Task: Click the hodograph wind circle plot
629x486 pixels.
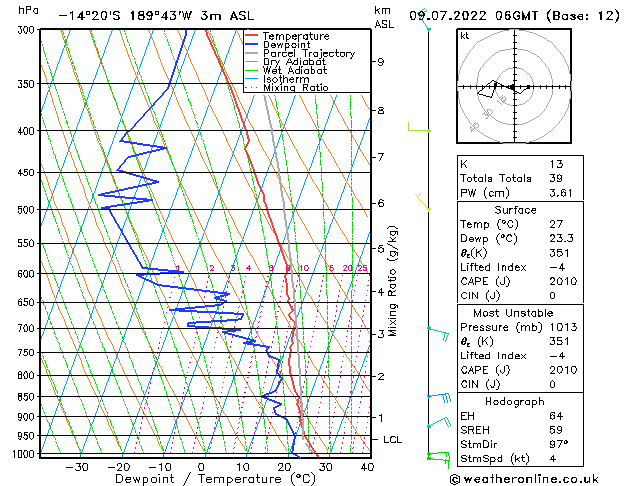Action: (x=514, y=86)
